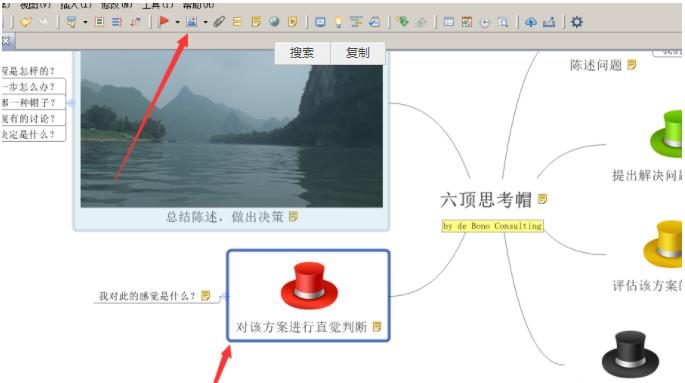The image size is (685, 383).
Task: Open the 插入 menu
Action: pyautogui.click(x=76, y=5)
